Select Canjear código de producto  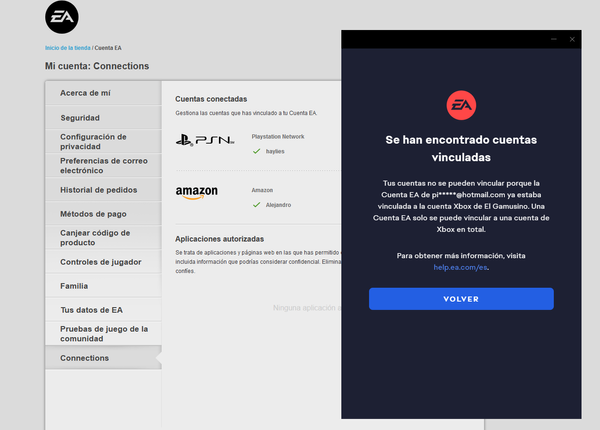97,237
